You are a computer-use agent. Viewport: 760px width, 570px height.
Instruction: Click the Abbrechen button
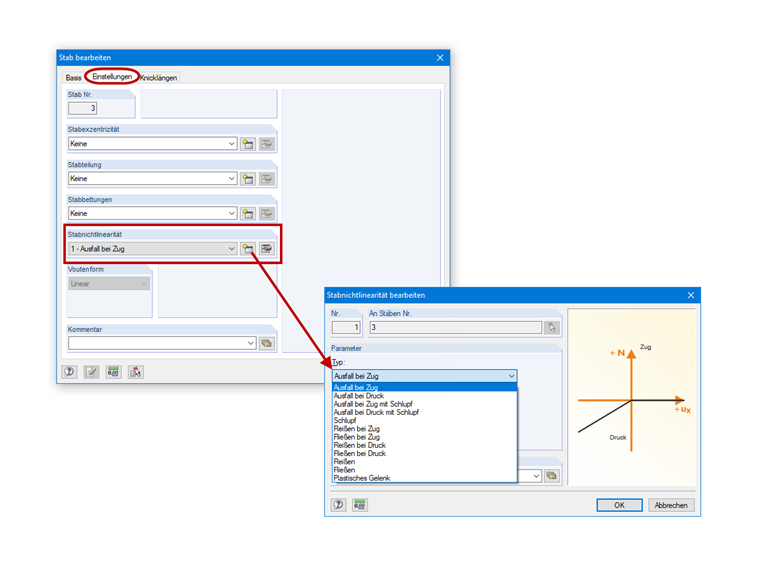click(x=671, y=505)
